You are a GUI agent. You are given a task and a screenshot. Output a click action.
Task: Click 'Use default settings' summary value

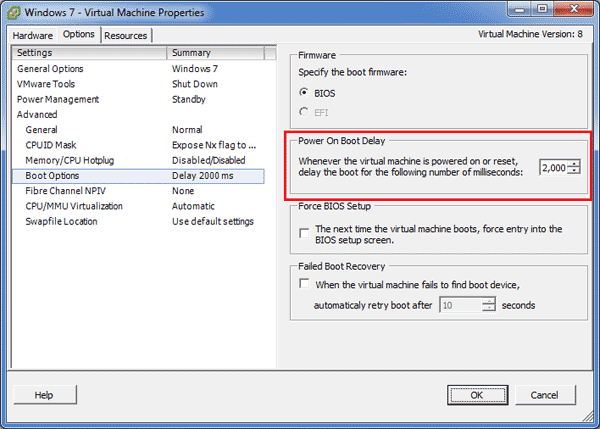tap(213, 222)
